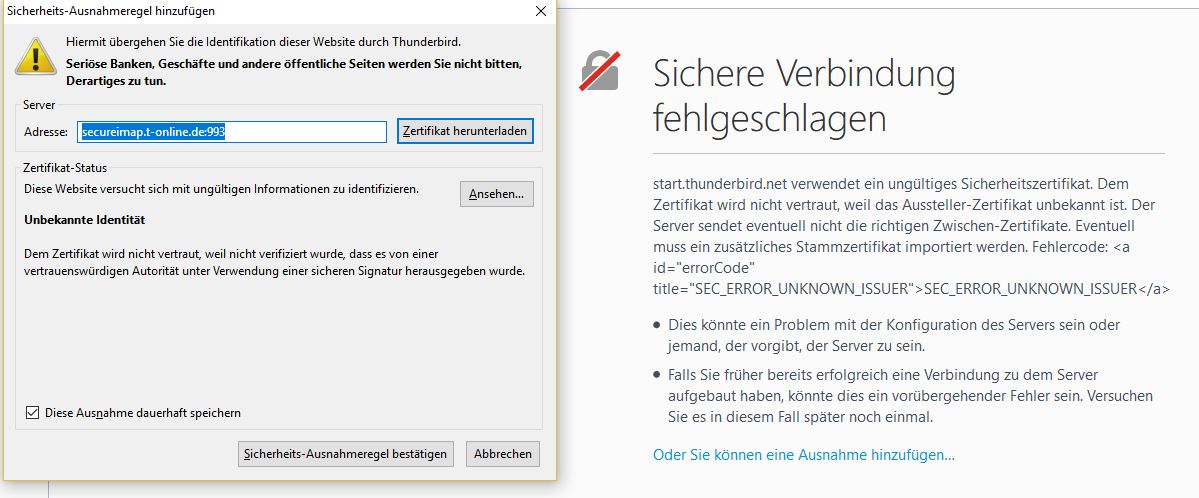Confirm with Sicherheits-Ausnahmeregel bestätigen button

coord(346,454)
